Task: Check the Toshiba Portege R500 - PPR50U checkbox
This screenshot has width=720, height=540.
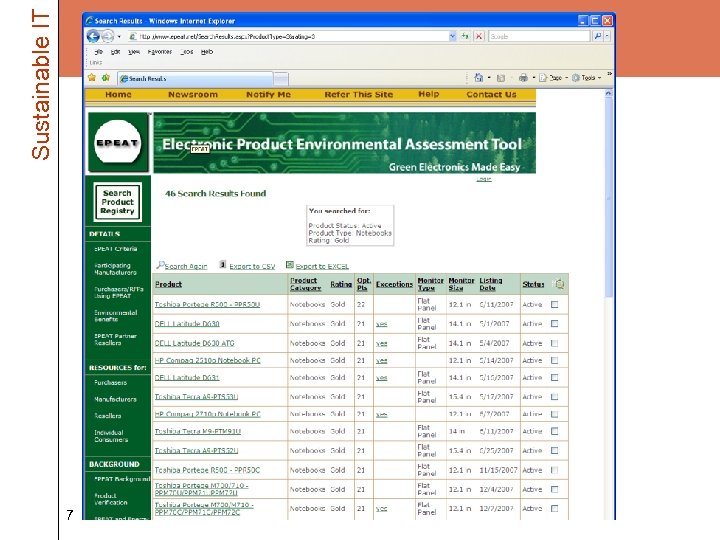Action: [555, 304]
